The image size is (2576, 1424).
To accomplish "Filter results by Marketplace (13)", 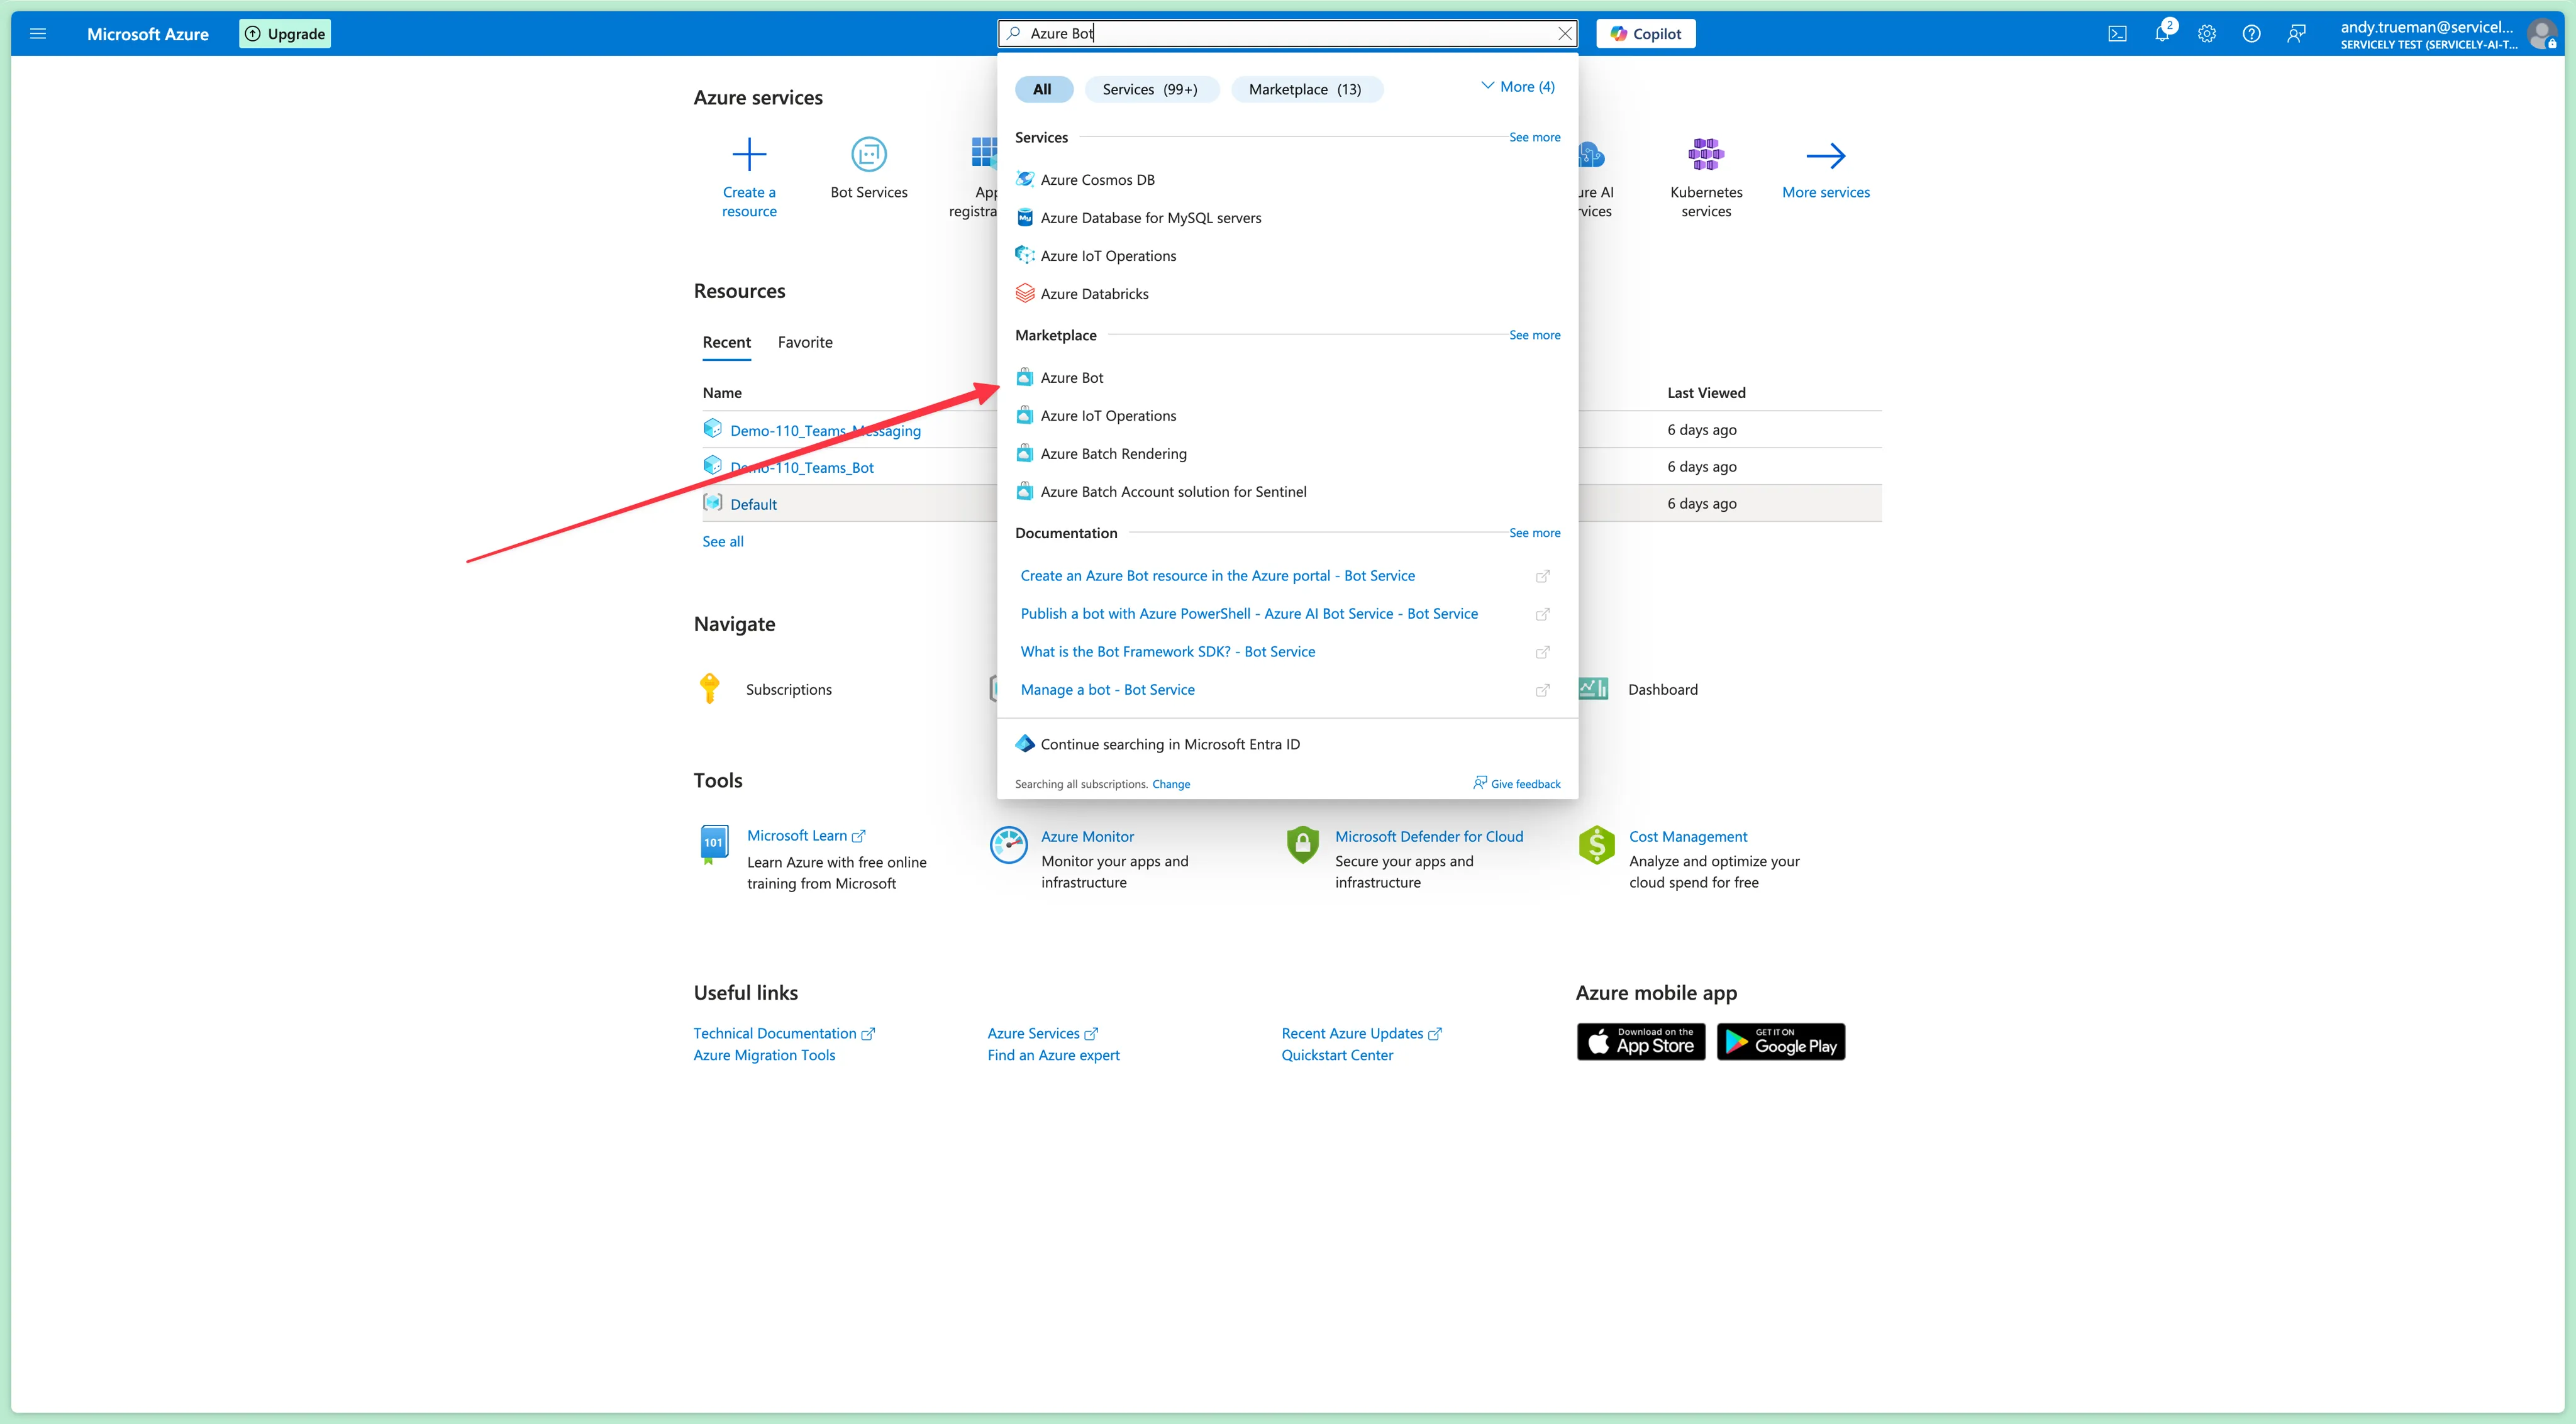I will pyautogui.click(x=1306, y=90).
